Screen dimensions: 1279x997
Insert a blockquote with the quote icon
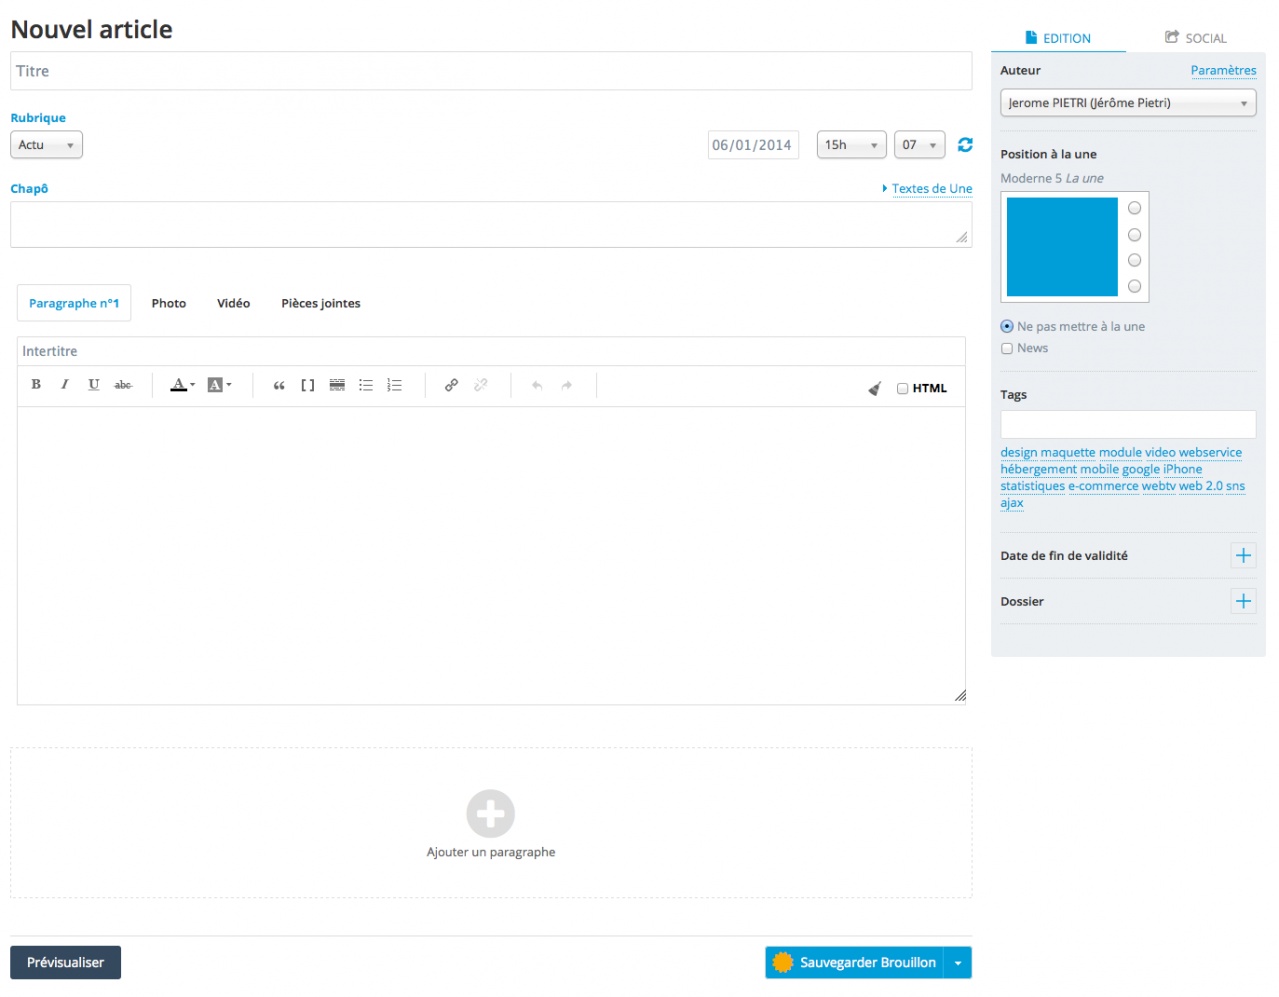click(x=279, y=385)
